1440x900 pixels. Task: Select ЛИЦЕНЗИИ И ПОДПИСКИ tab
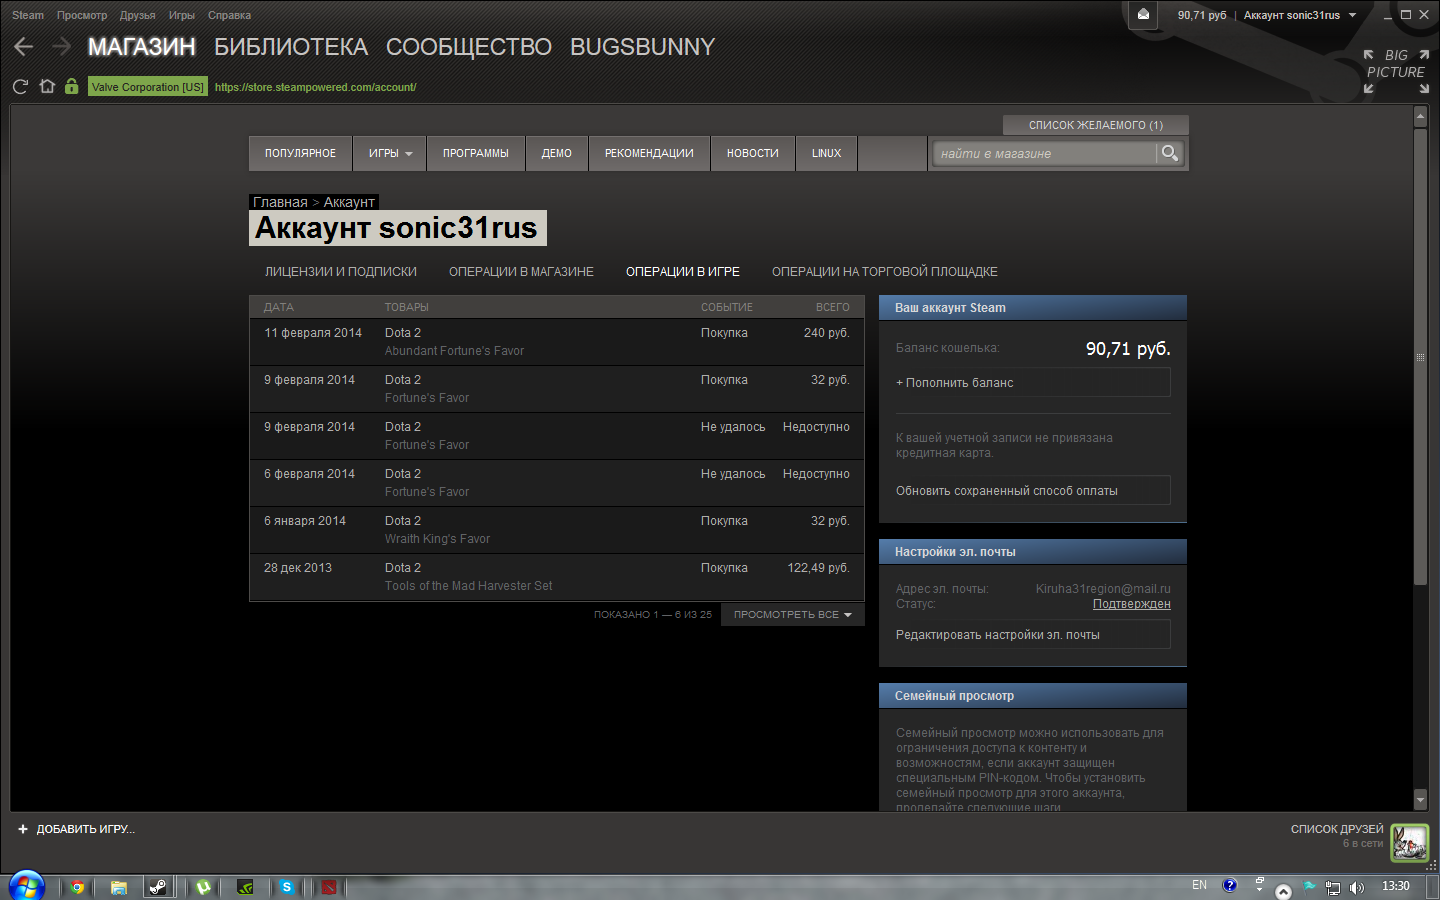(x=341, y=272)
